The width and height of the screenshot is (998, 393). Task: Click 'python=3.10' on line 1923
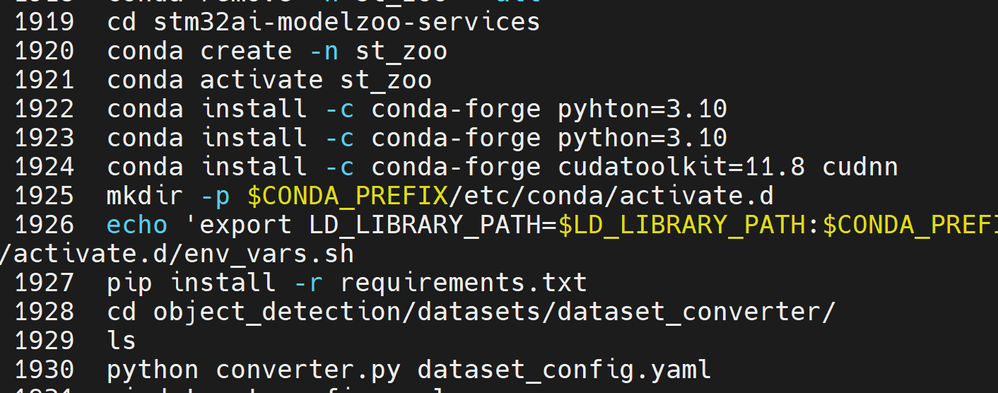click(642, 138)
